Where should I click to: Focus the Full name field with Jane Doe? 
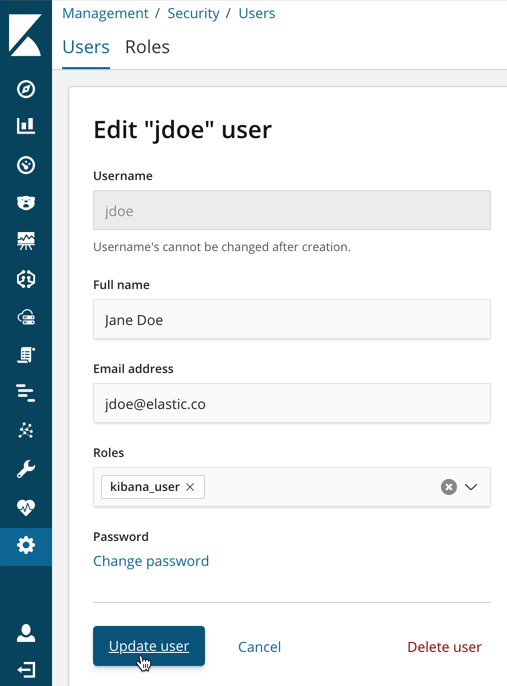[x=292, y=319]
